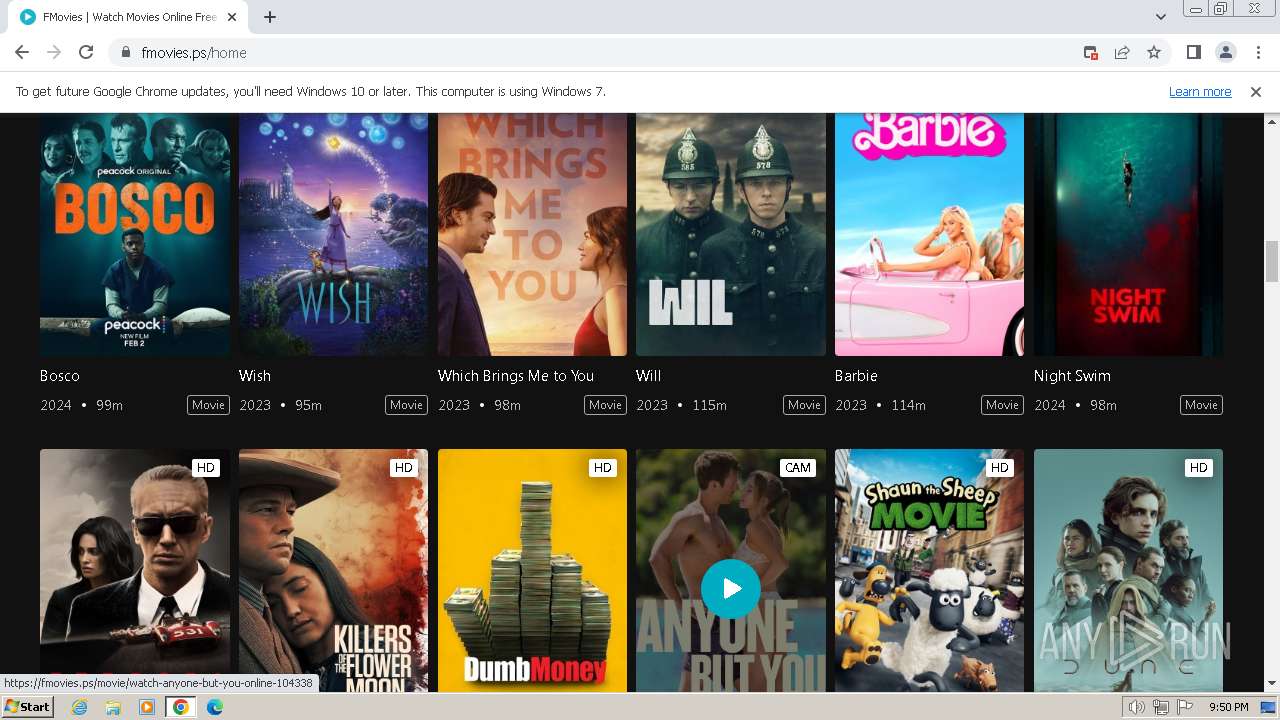
Task: Open the network tray icon
Action: tap(1161, 707)
